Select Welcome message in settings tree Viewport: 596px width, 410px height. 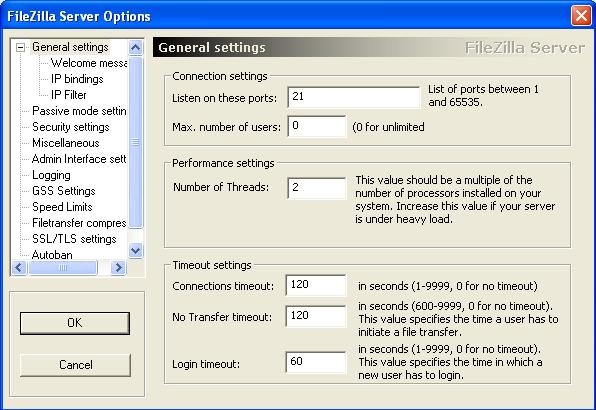tap(89, 63)
